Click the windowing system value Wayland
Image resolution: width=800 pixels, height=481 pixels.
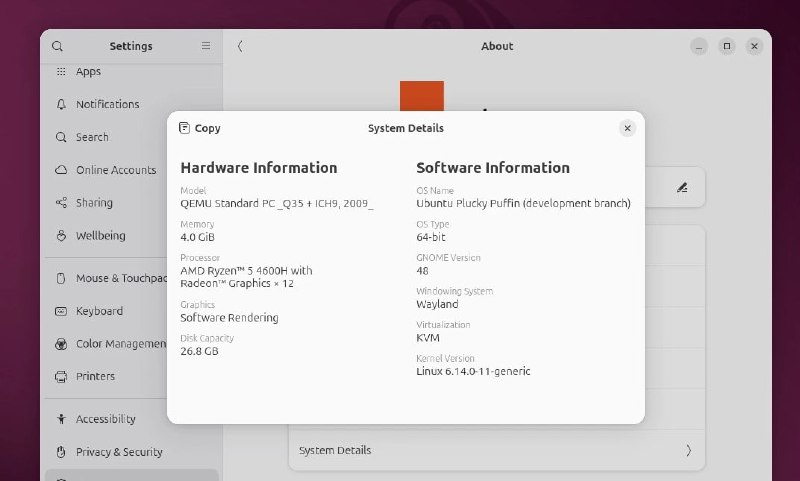pos(437,305)
